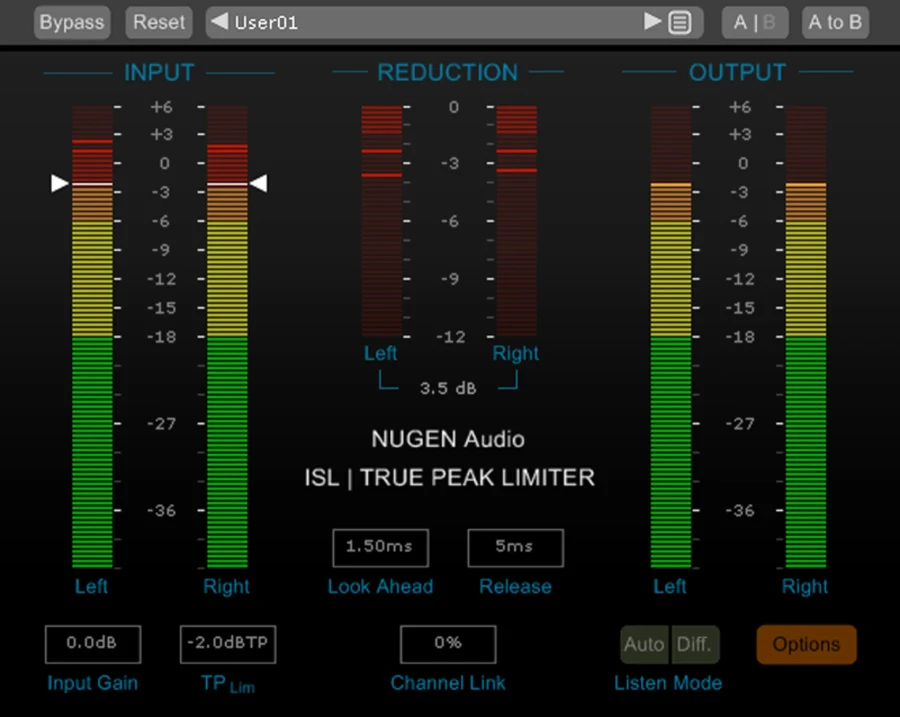900x717 pixels.
Task: Enable Auto listen mode
Action: 645,645
